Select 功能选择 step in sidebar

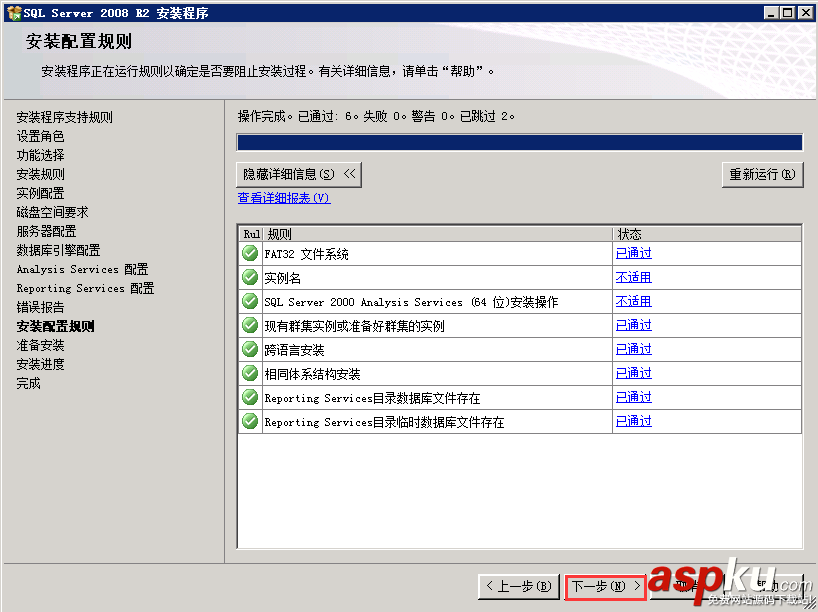(41, 155)
